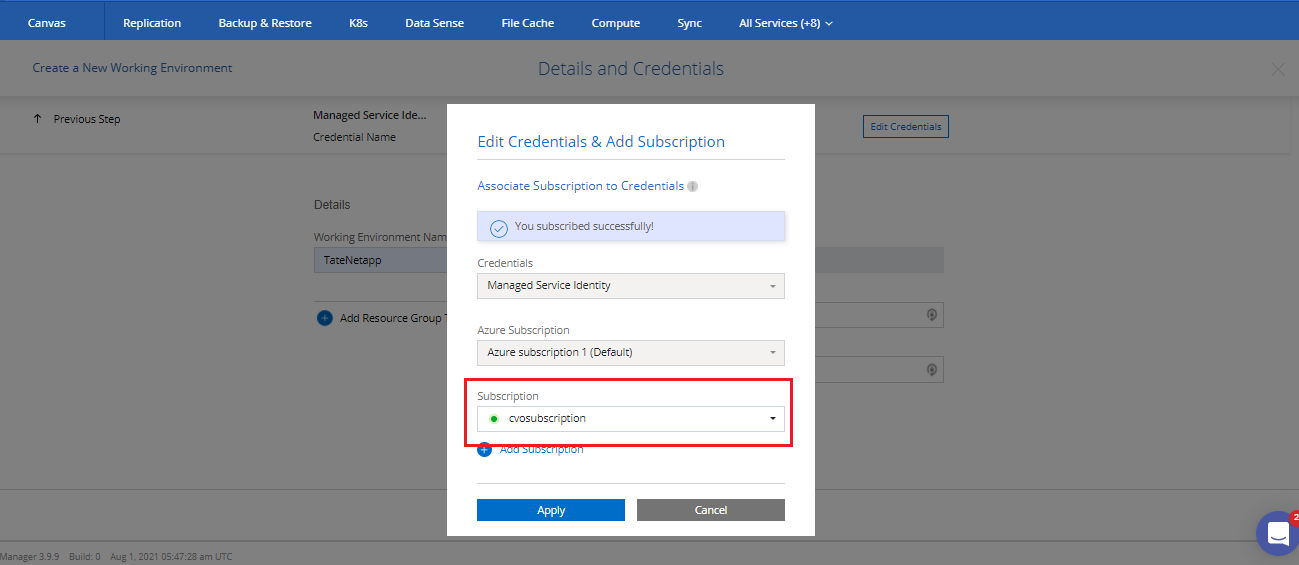
Task: Switch to the Canvas tab
Action: tap(47, 23)
